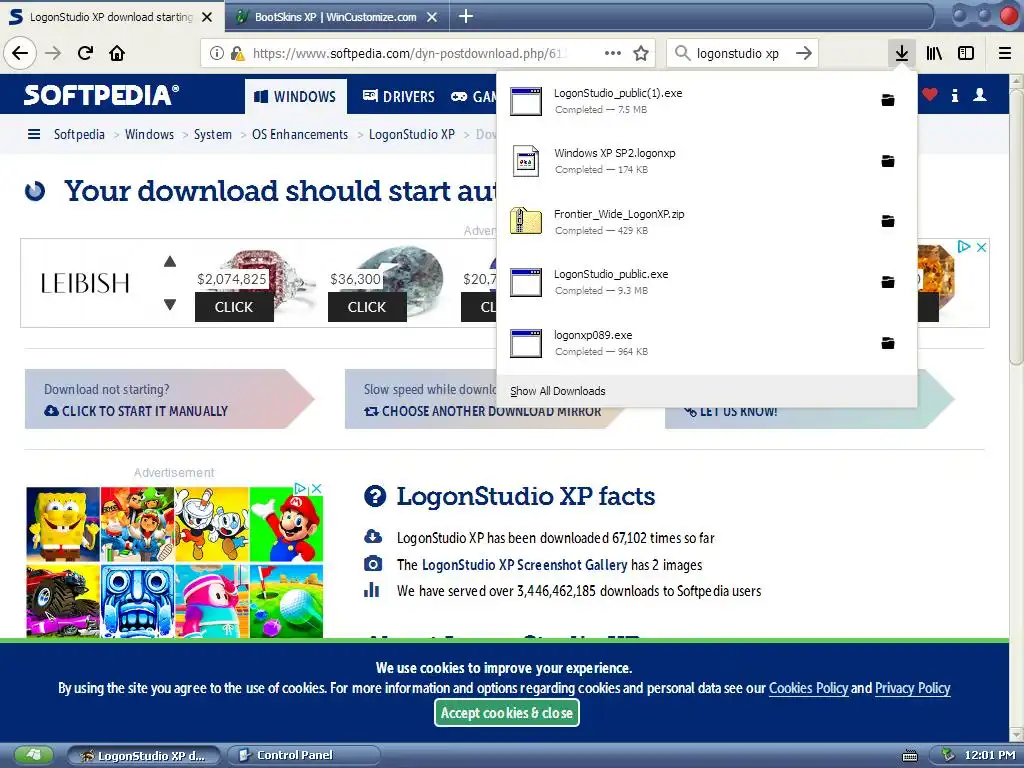
Task: Go back to the previous page
Action: (x=20, y=53)
